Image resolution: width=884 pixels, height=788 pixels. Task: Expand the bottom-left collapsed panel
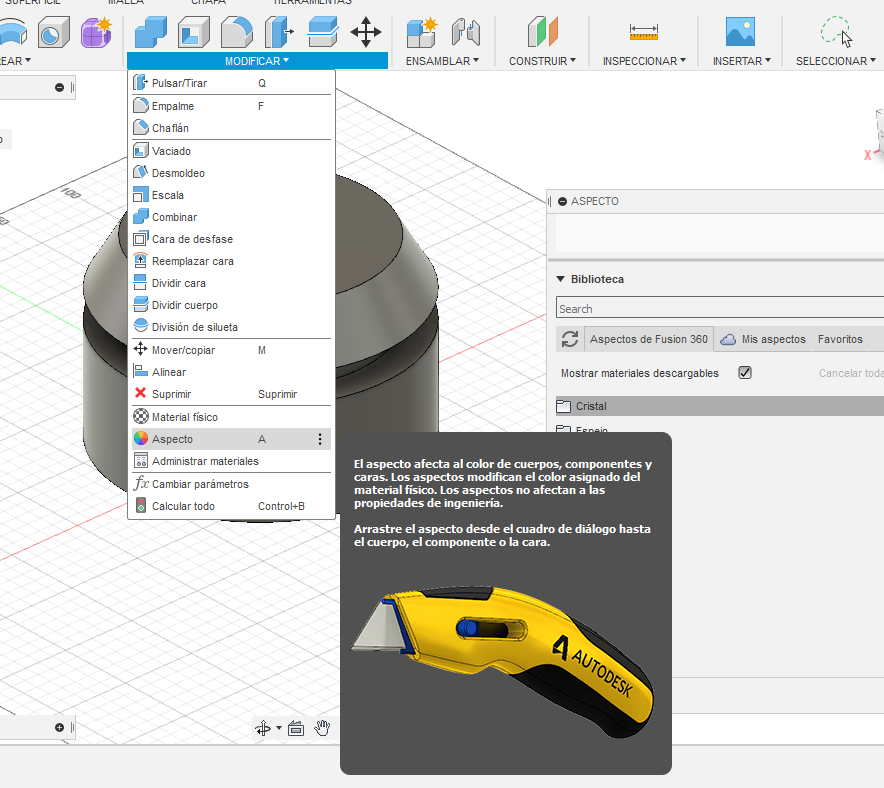59,727
